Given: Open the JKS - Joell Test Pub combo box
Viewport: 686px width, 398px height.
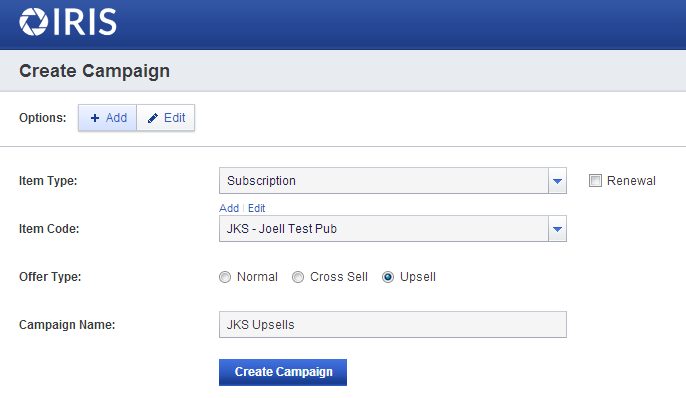Looking at the screenshot, I should 393,229.
